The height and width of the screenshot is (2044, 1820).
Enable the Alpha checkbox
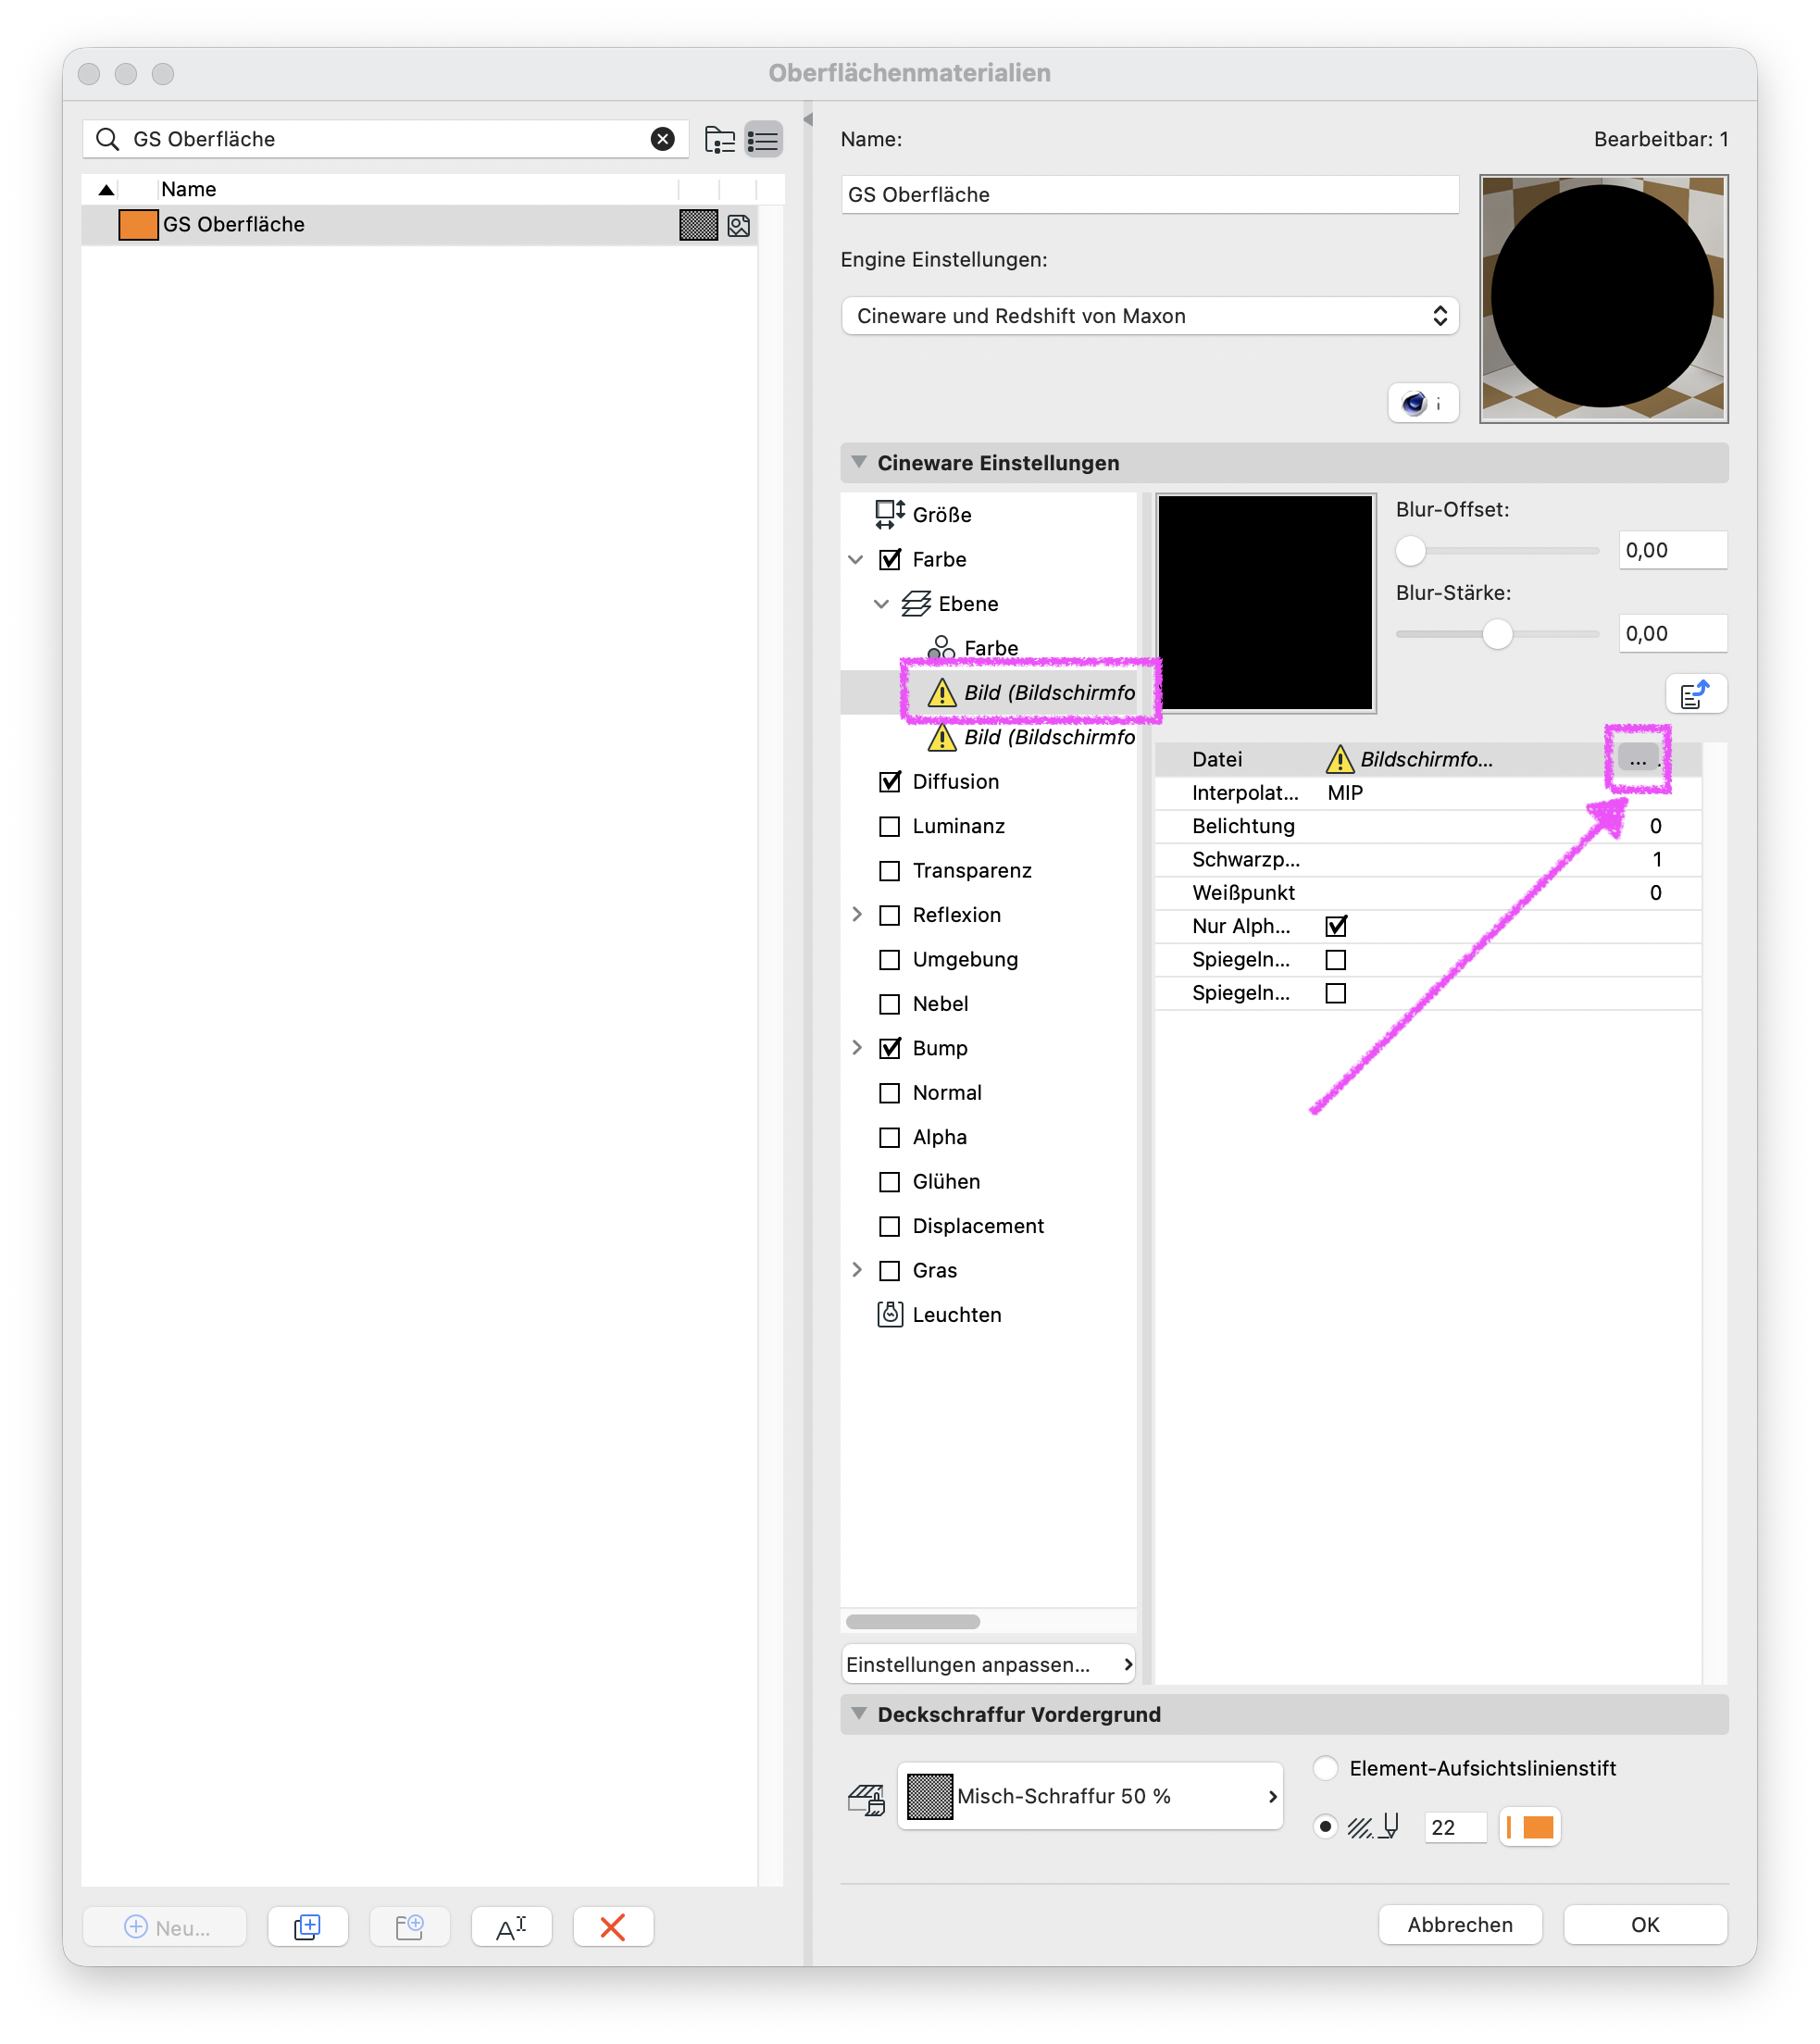click(x=889, y=1137)
